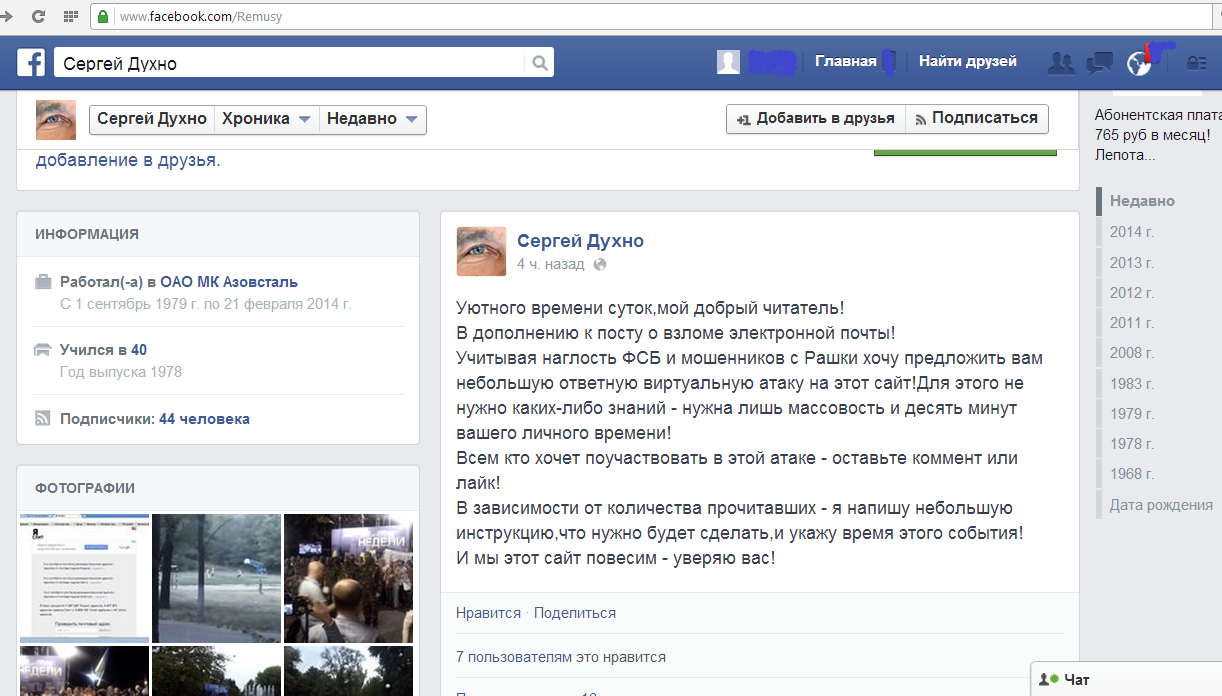Open the messages icon in header
This screenshot has height=696, width=1222.
click(1100, 63)
